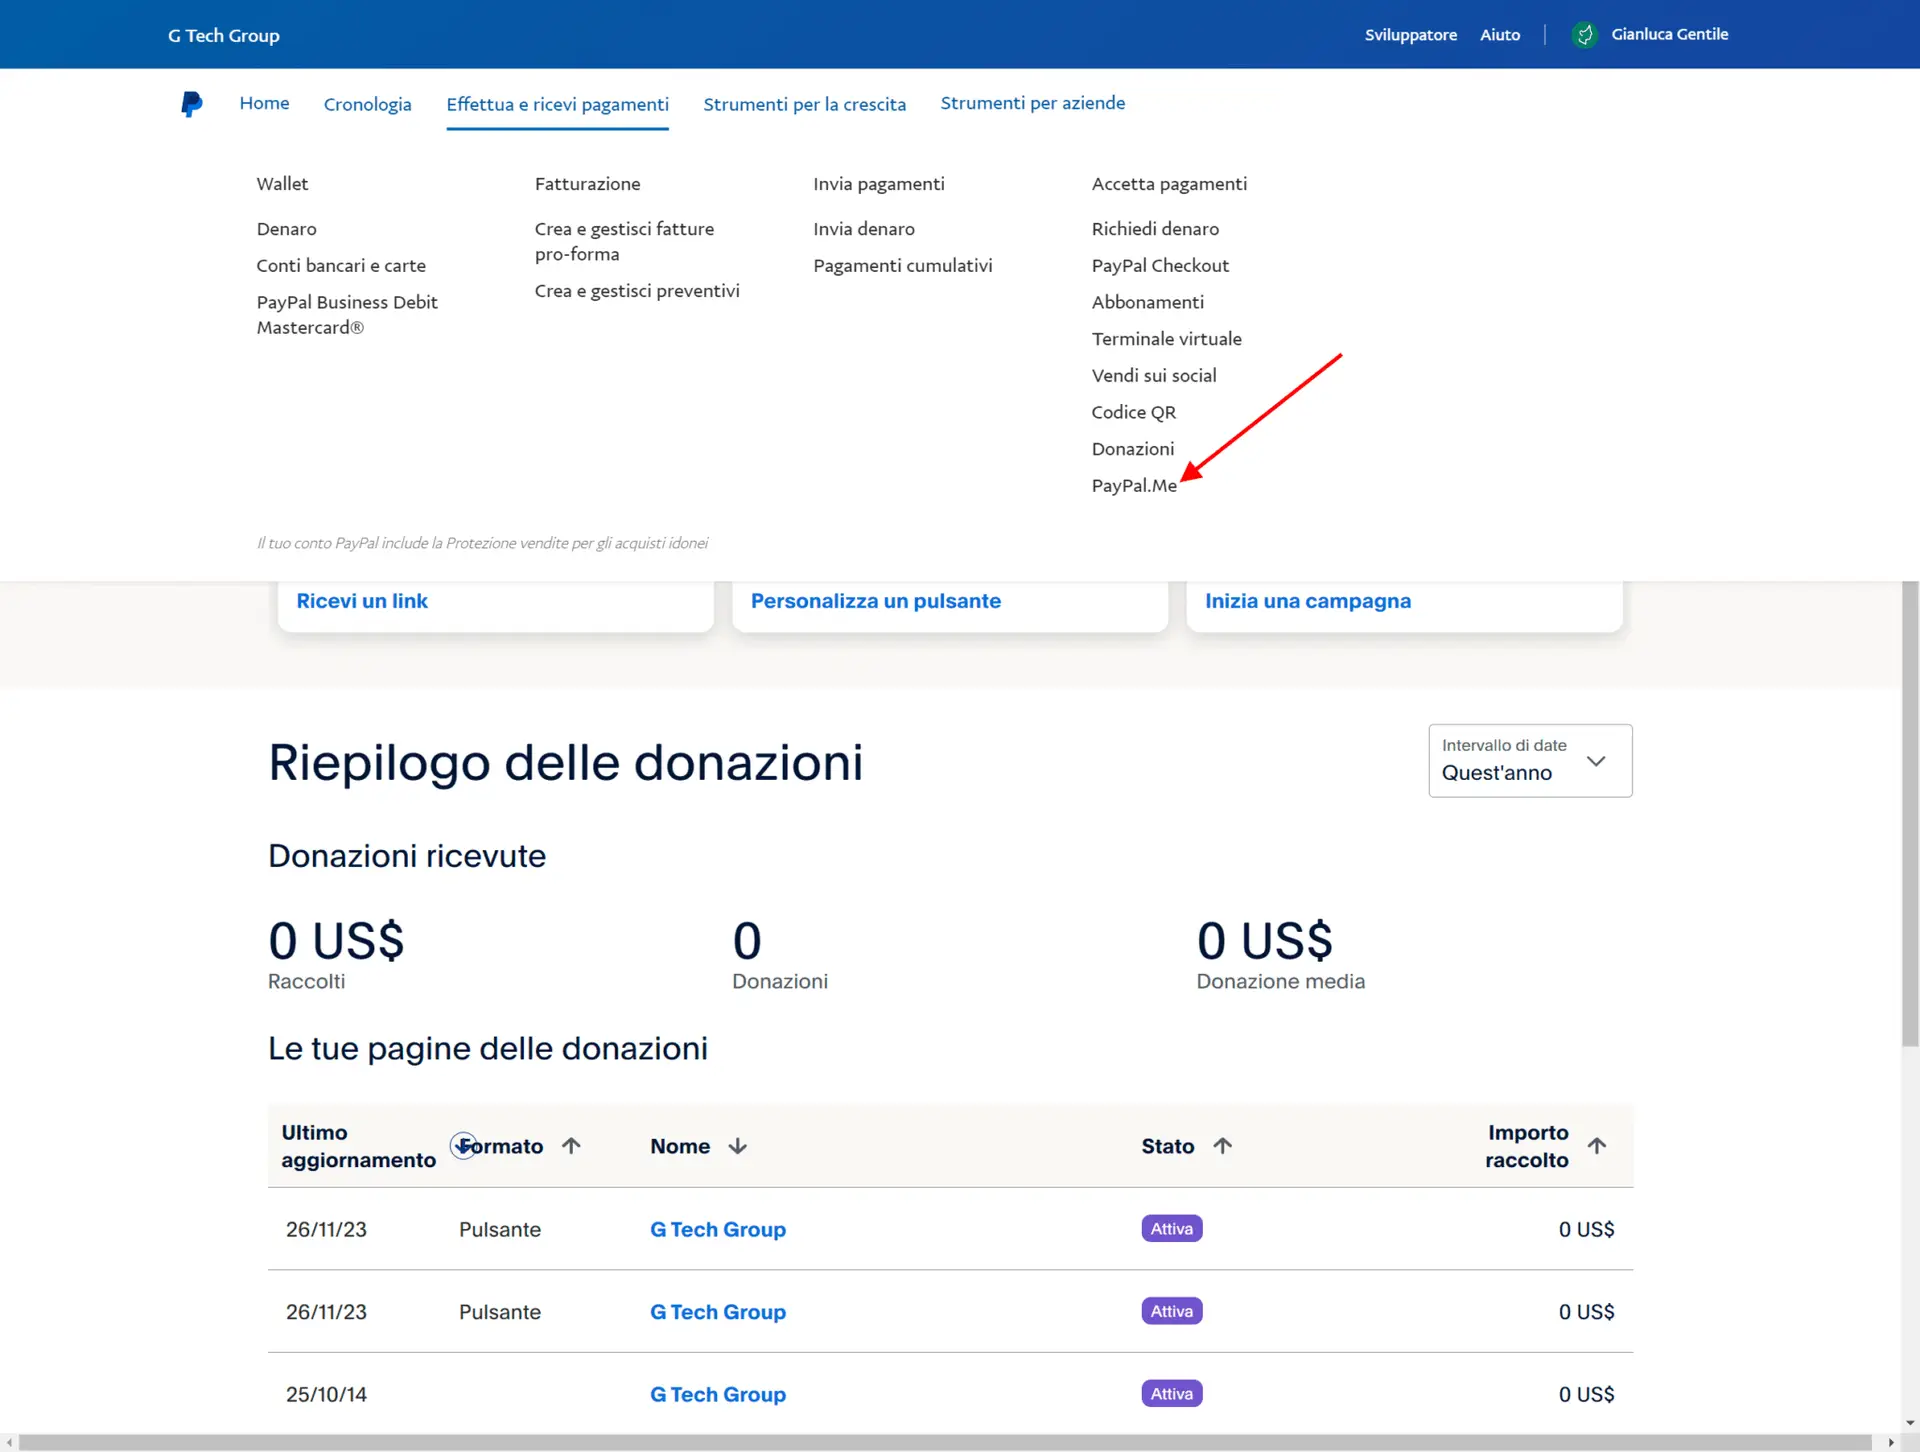Expand the Strumenti per aziende menu

coord(1032,102)
